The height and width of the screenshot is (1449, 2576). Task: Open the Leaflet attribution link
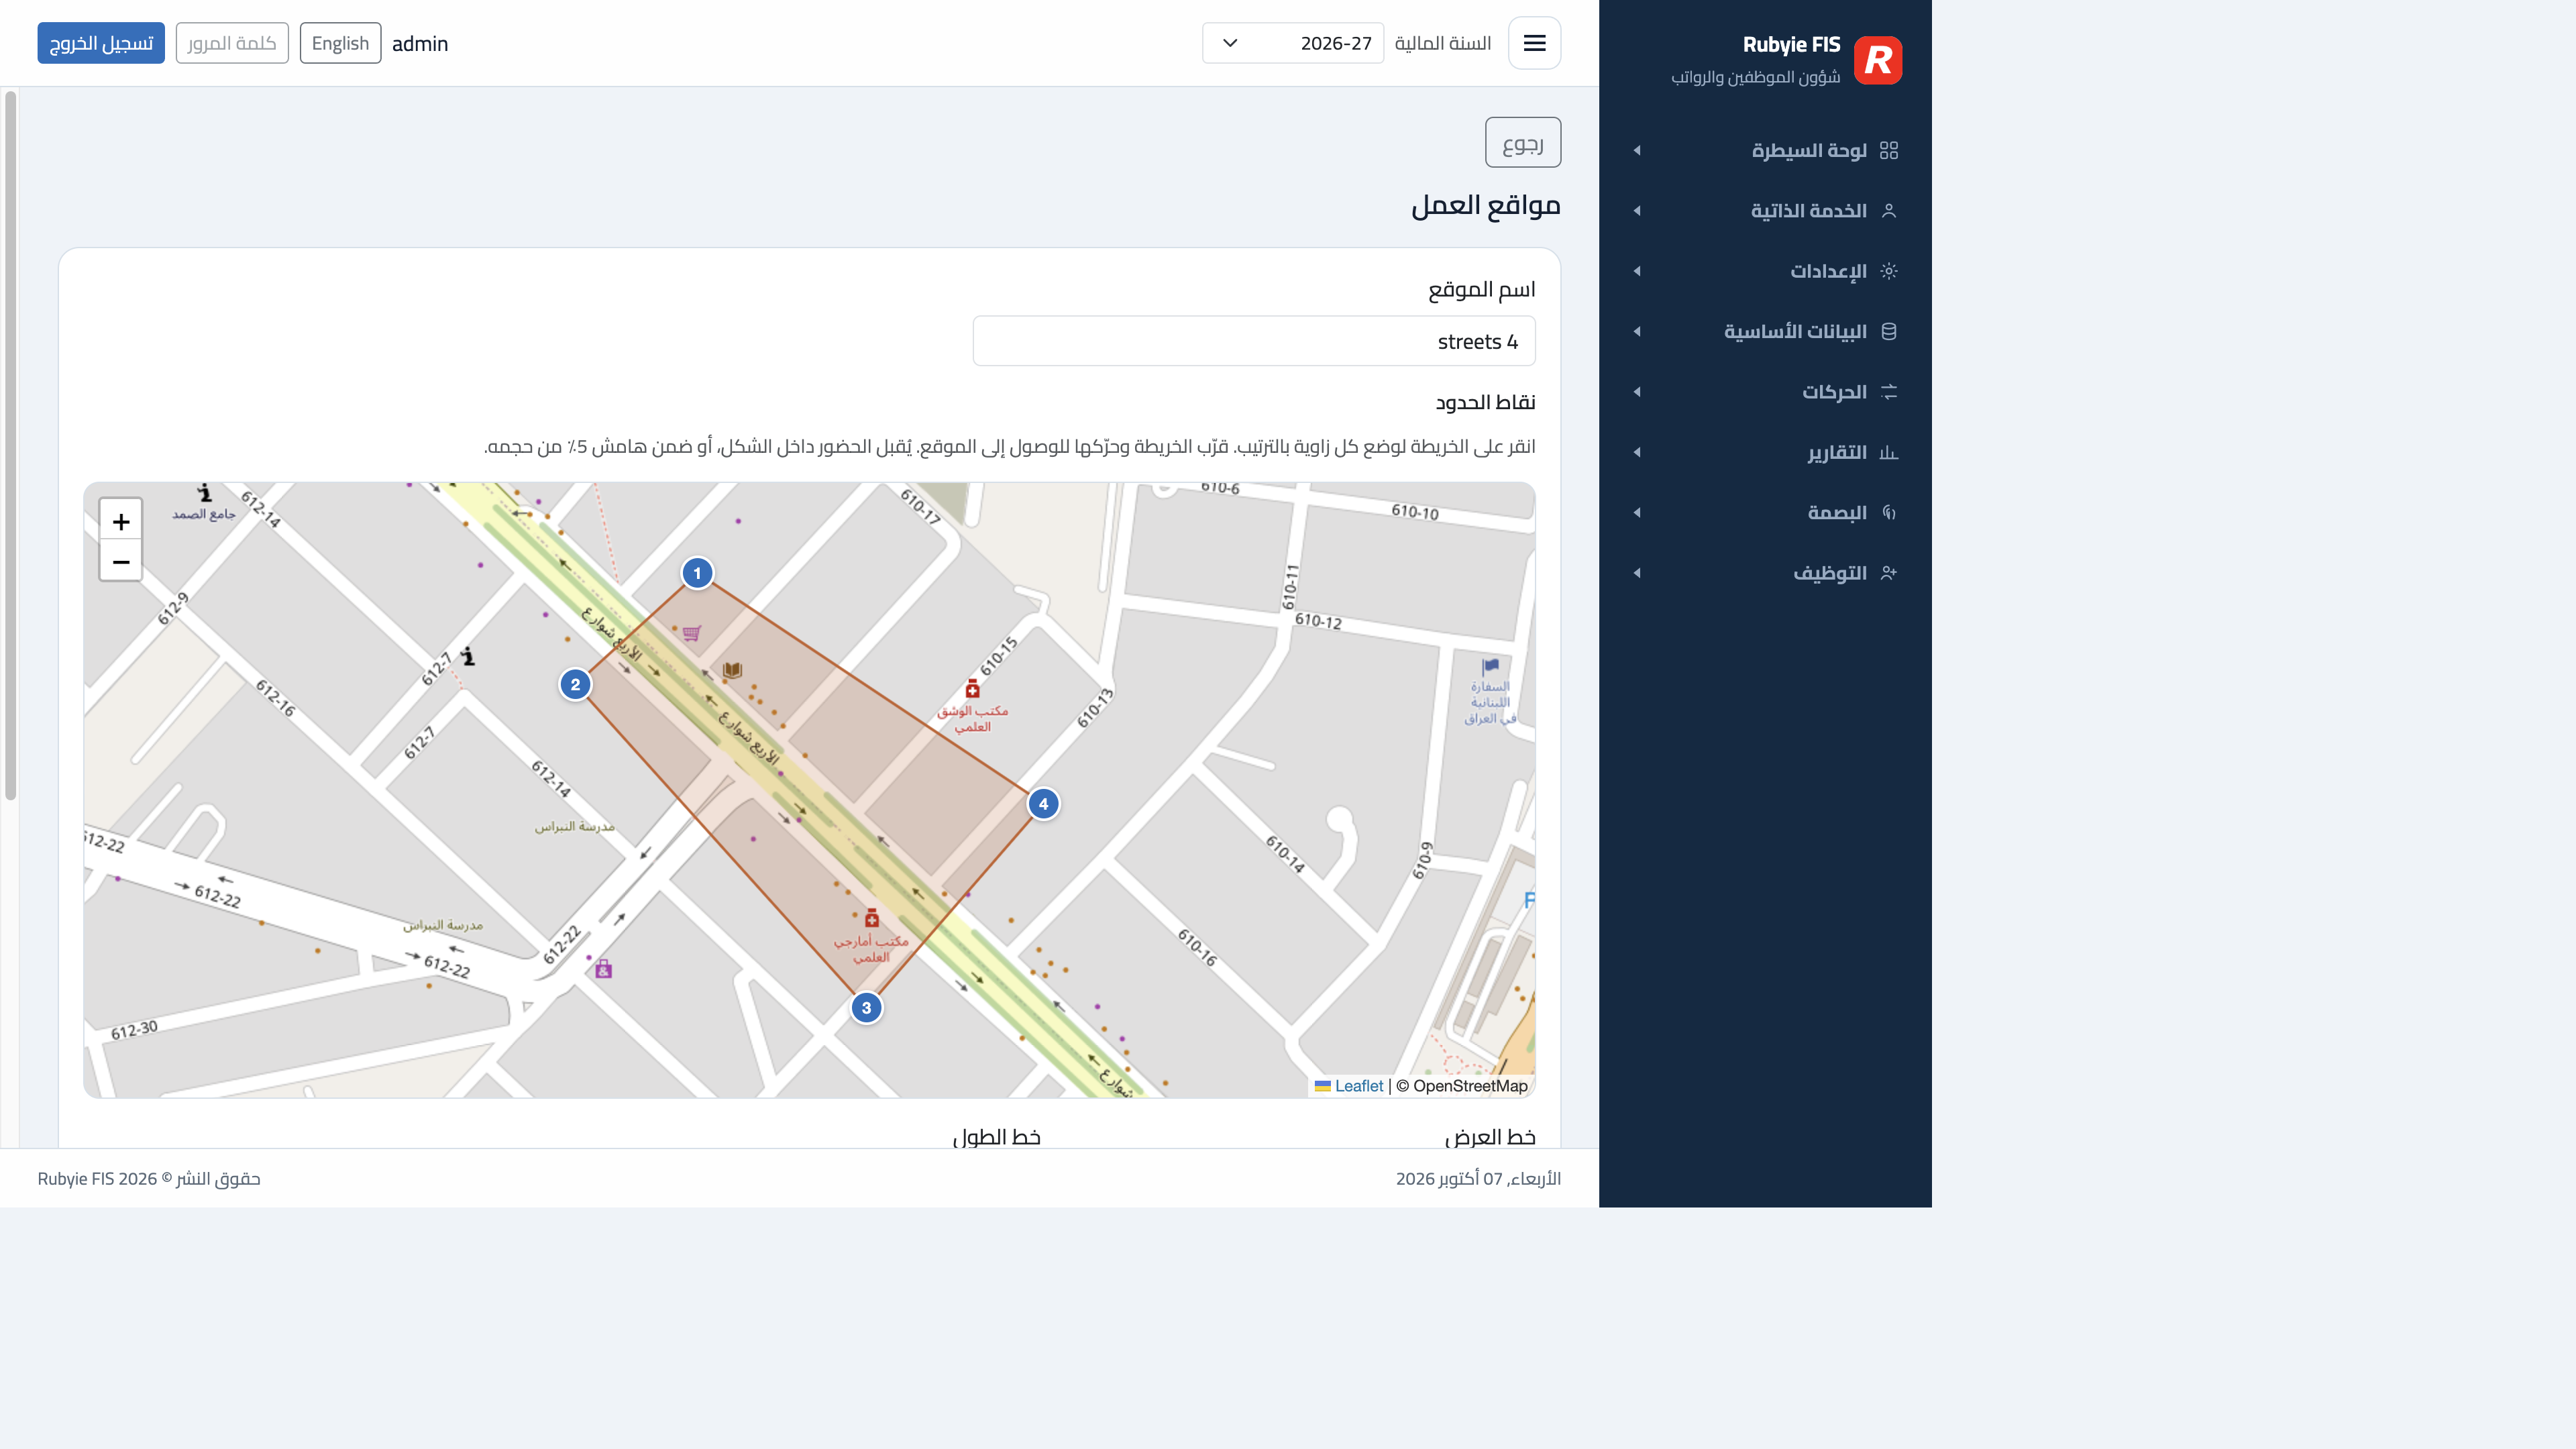pyautogui.click(x=1358, y=1086)
